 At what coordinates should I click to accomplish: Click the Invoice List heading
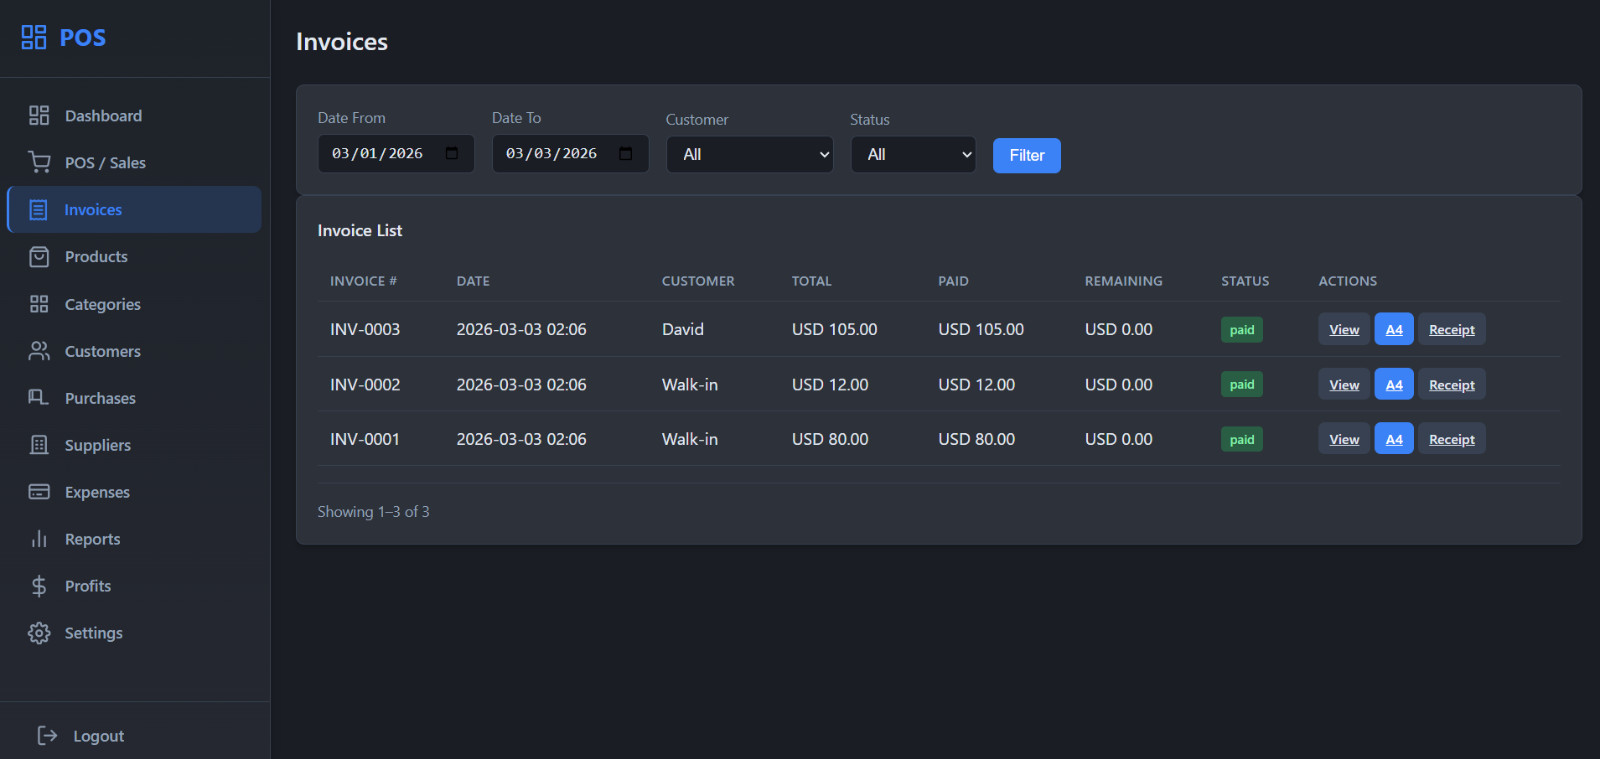(x=360, y=230)
